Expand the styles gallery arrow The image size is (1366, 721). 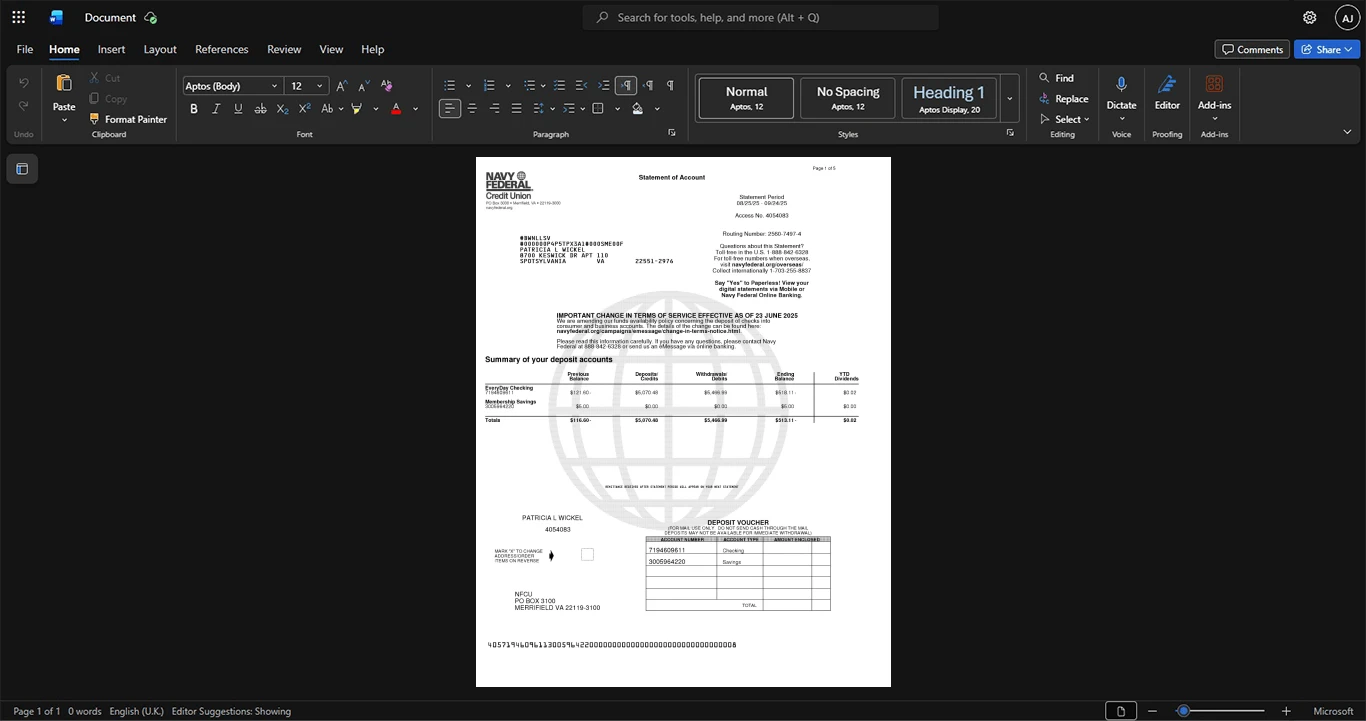pyautogui.click(x=1010, y=99)
